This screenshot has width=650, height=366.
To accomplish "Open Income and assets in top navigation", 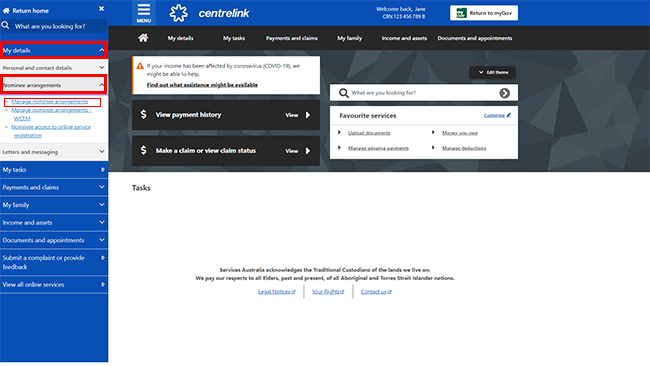I will click(404, 38).
